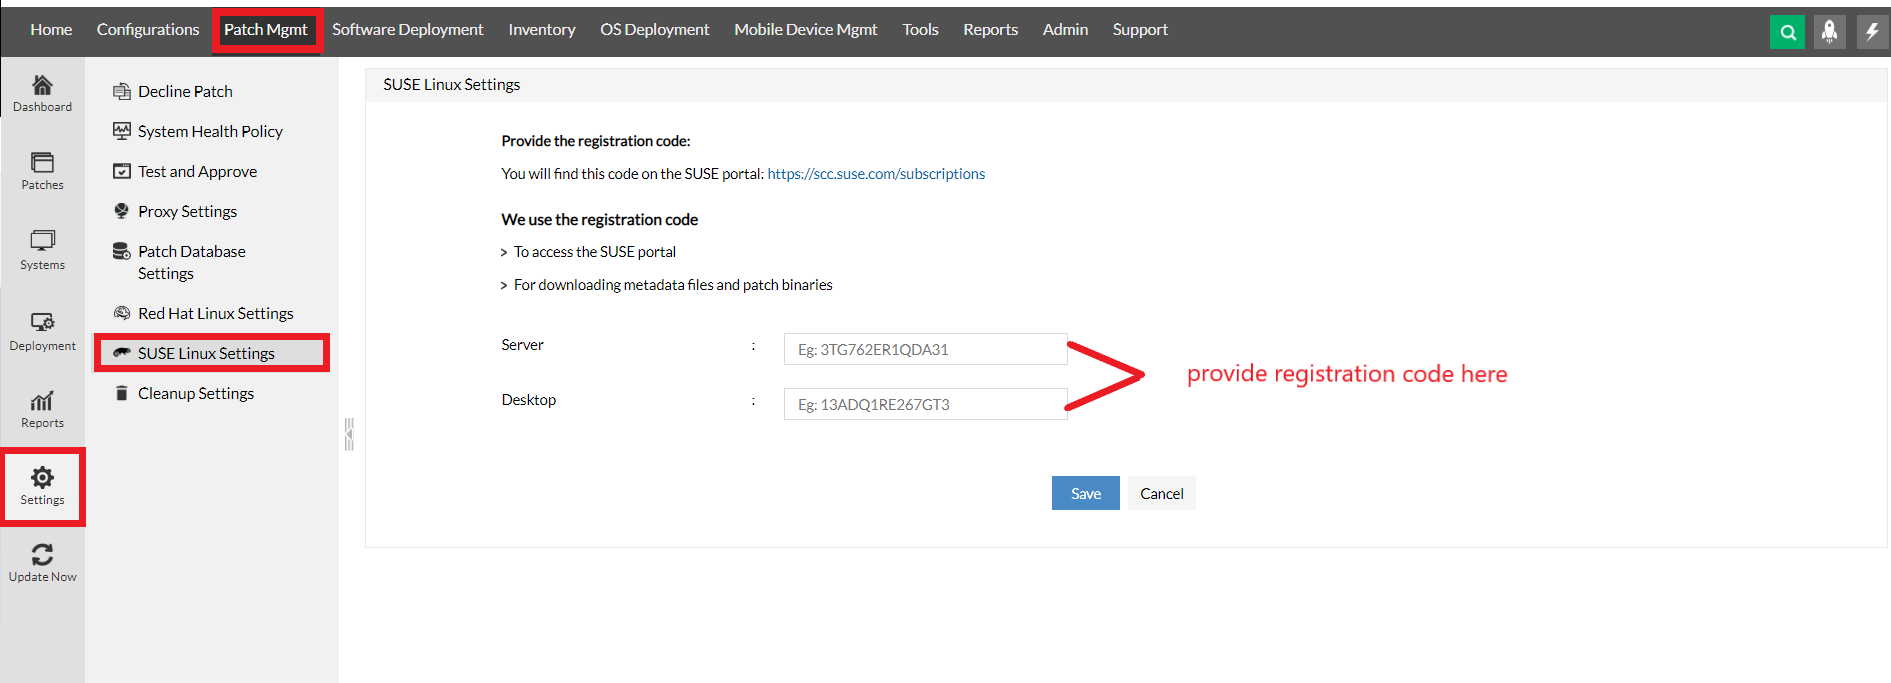Open Cleanup Settings page
Screen dimensions: 1891x683
point(196,393)
